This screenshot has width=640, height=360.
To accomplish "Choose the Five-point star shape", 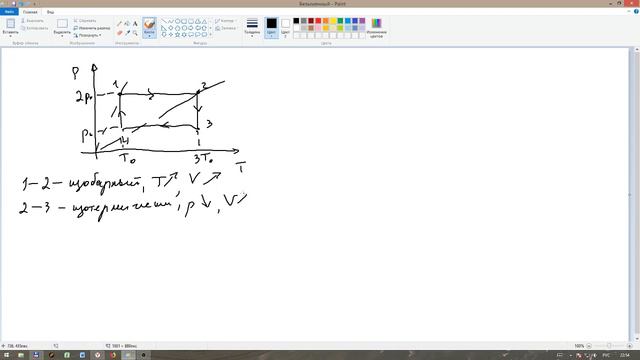I will [178, 35].
